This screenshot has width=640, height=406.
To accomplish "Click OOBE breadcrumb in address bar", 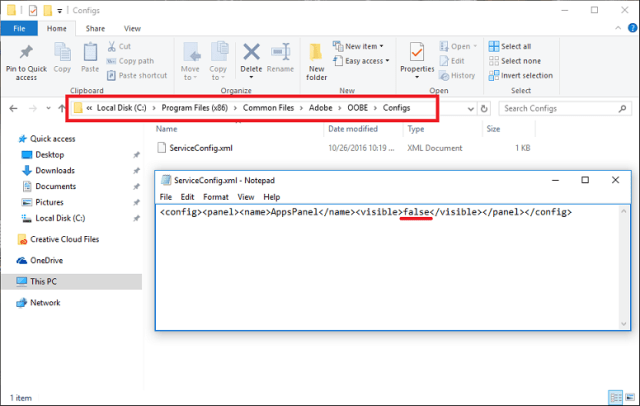I will 358,108.
